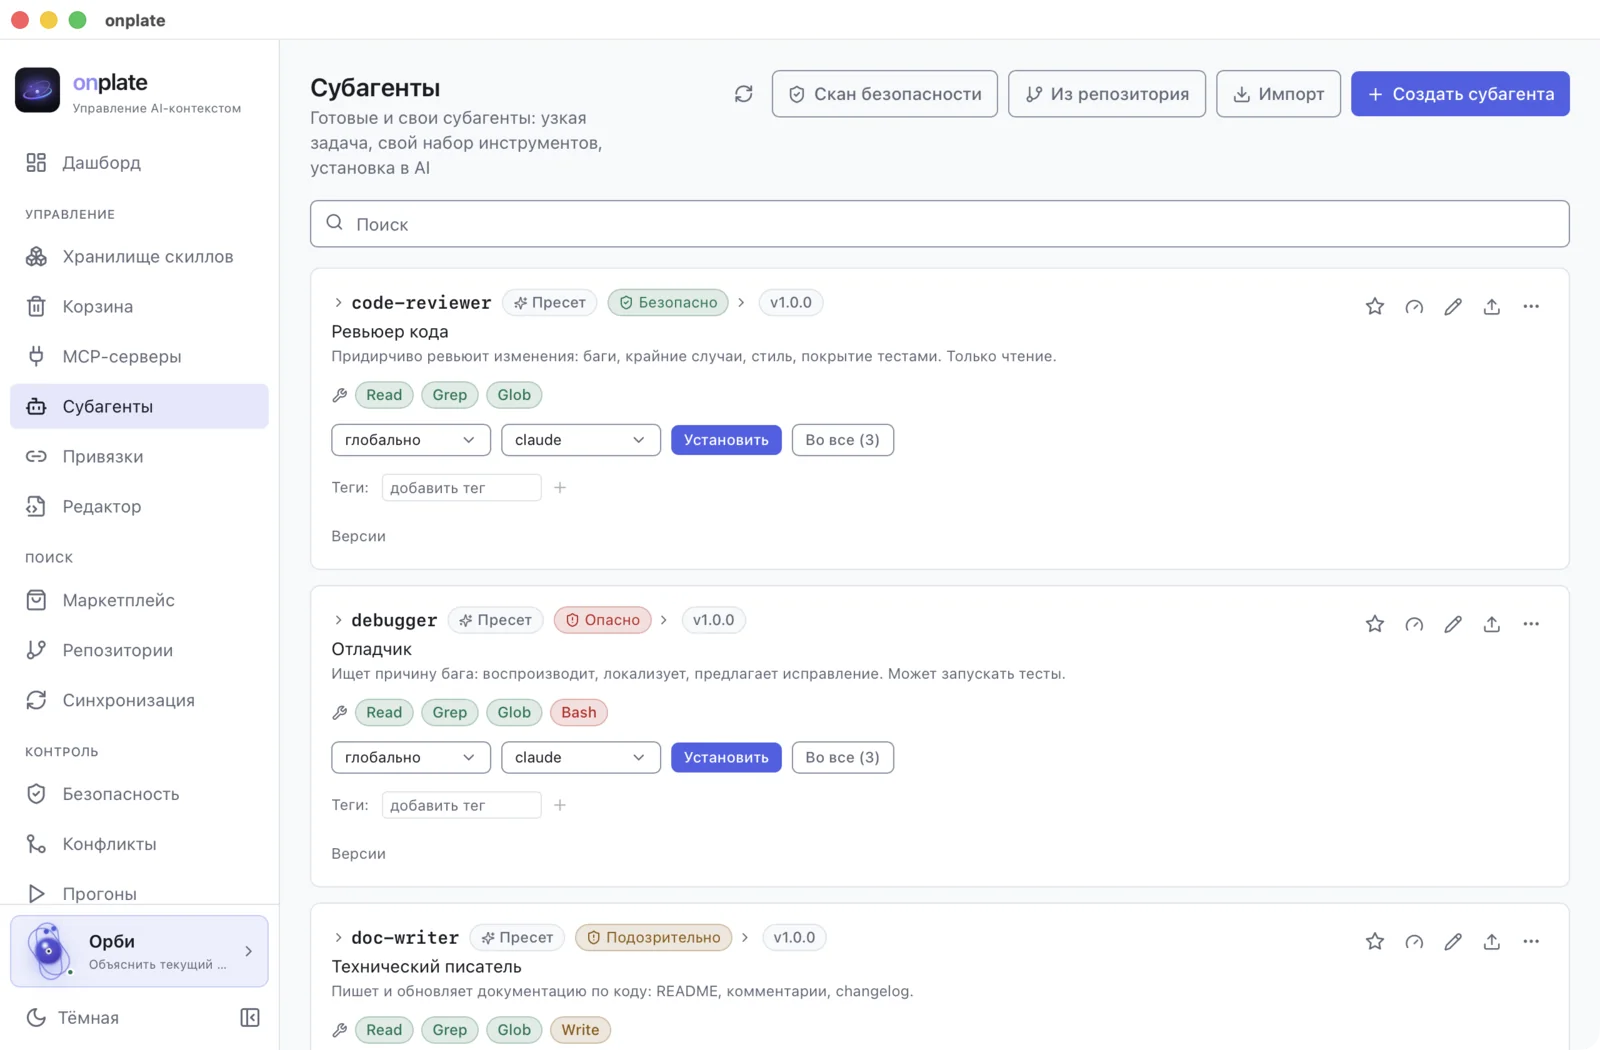Viewport: 1600px width, 1050px height.
Task: Open the Привязки section
Action: pyautogui.click(x=139, y=457)
